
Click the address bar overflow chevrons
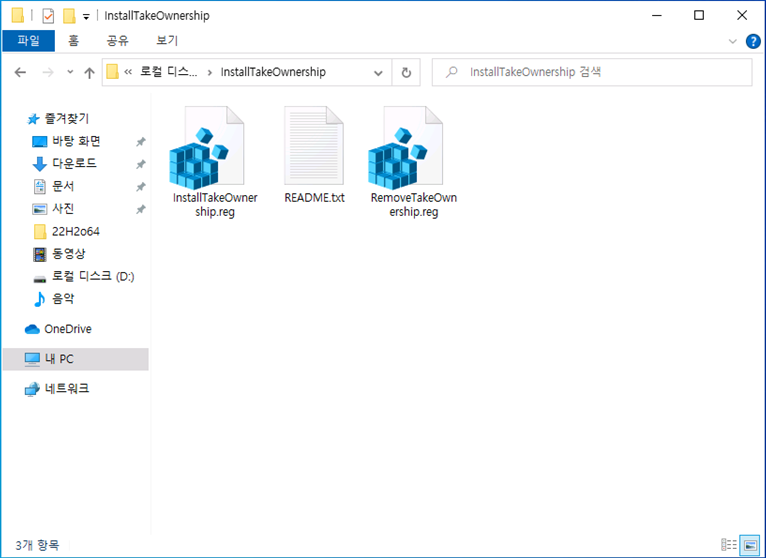(128, 72)
